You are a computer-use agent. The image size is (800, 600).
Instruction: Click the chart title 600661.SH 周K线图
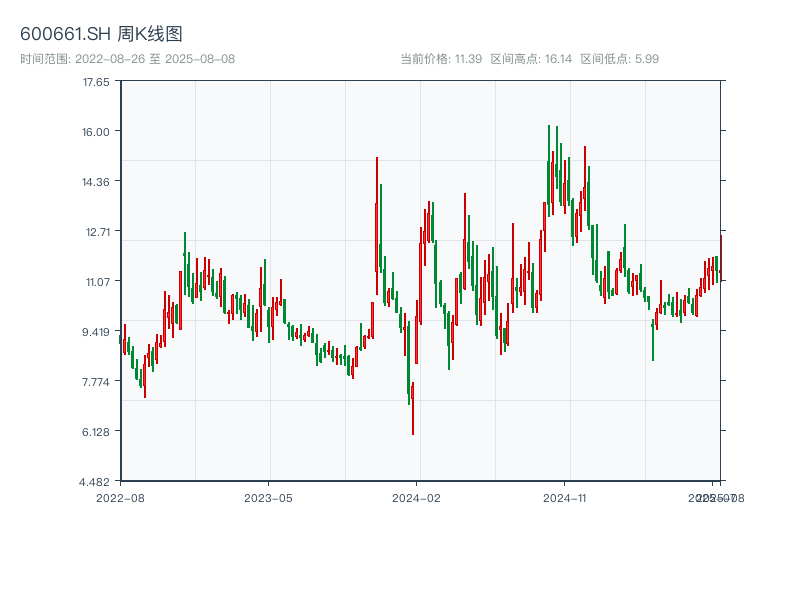coord(101,34)
